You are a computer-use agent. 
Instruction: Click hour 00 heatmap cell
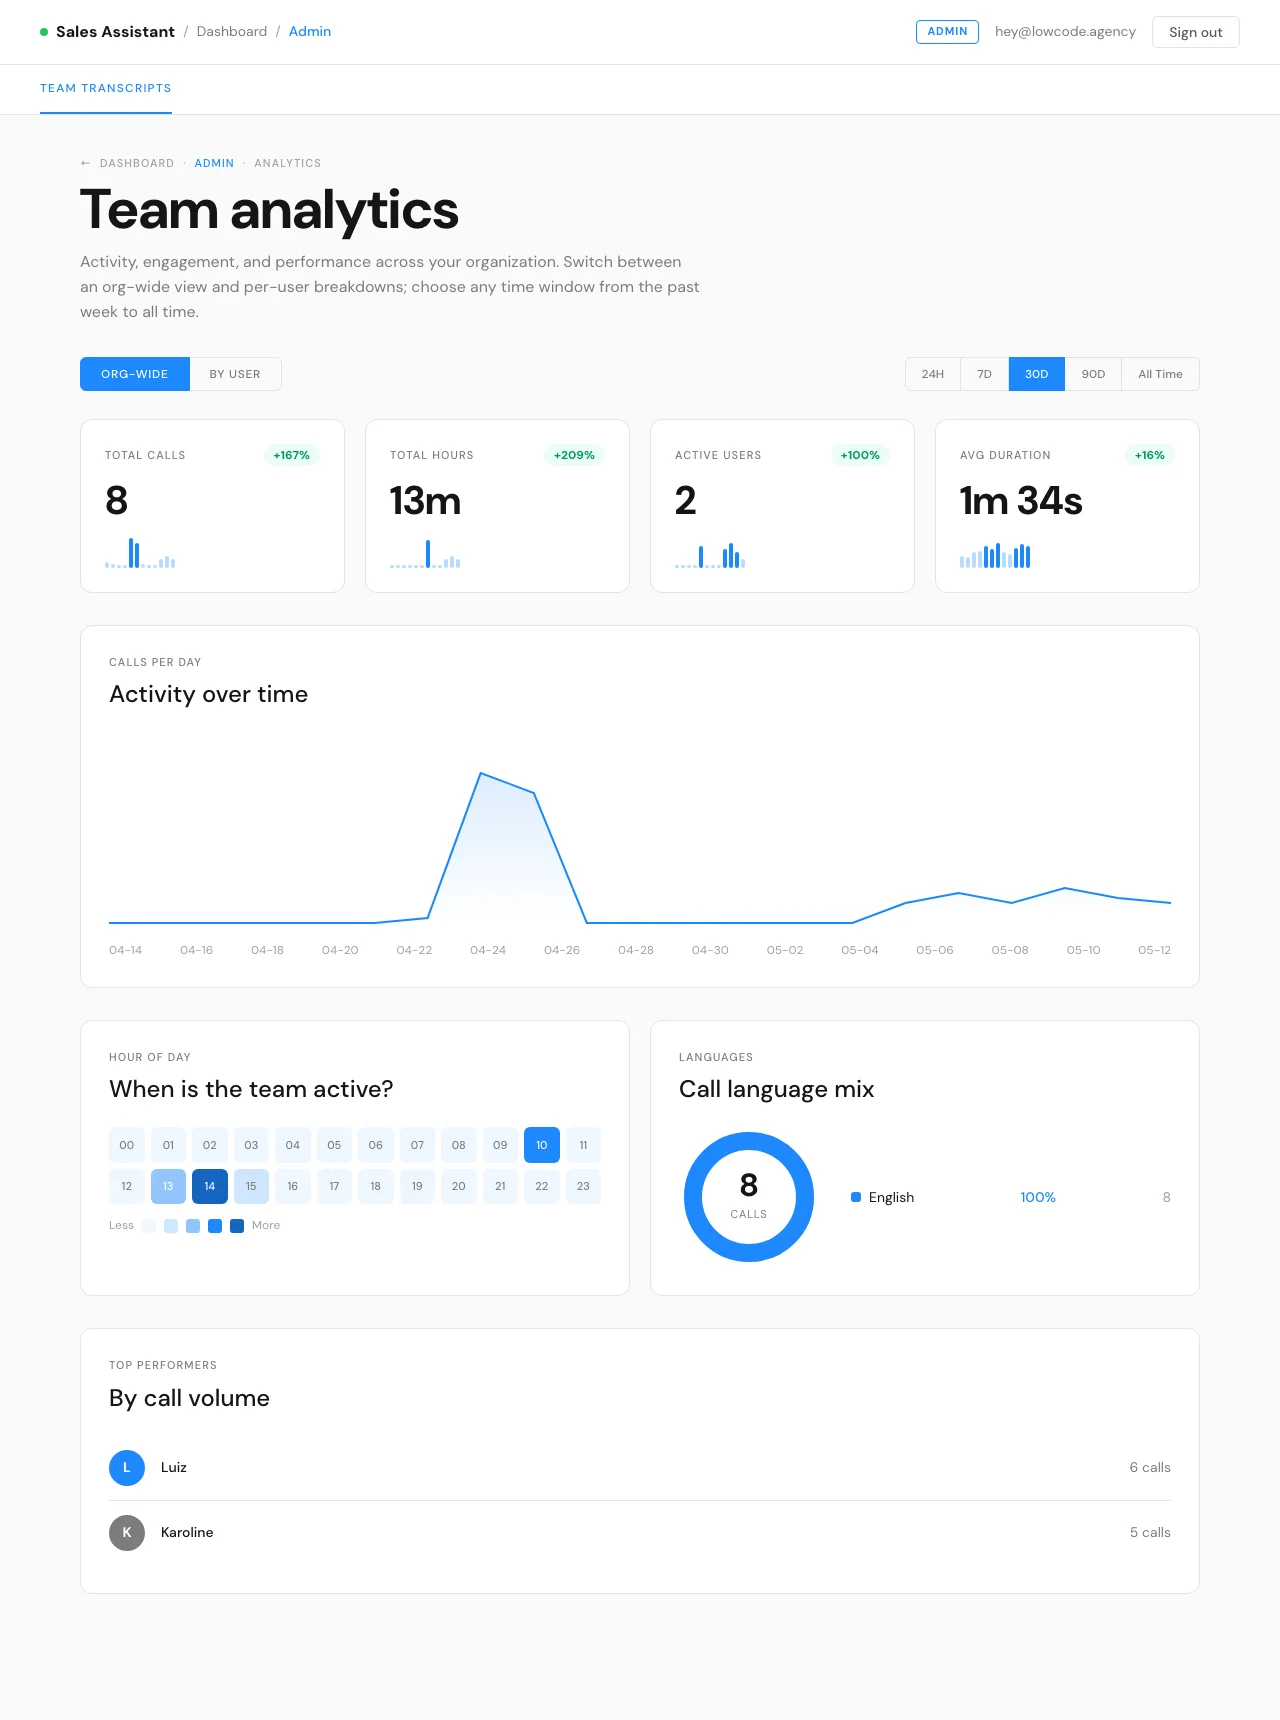coord(127,1145)
